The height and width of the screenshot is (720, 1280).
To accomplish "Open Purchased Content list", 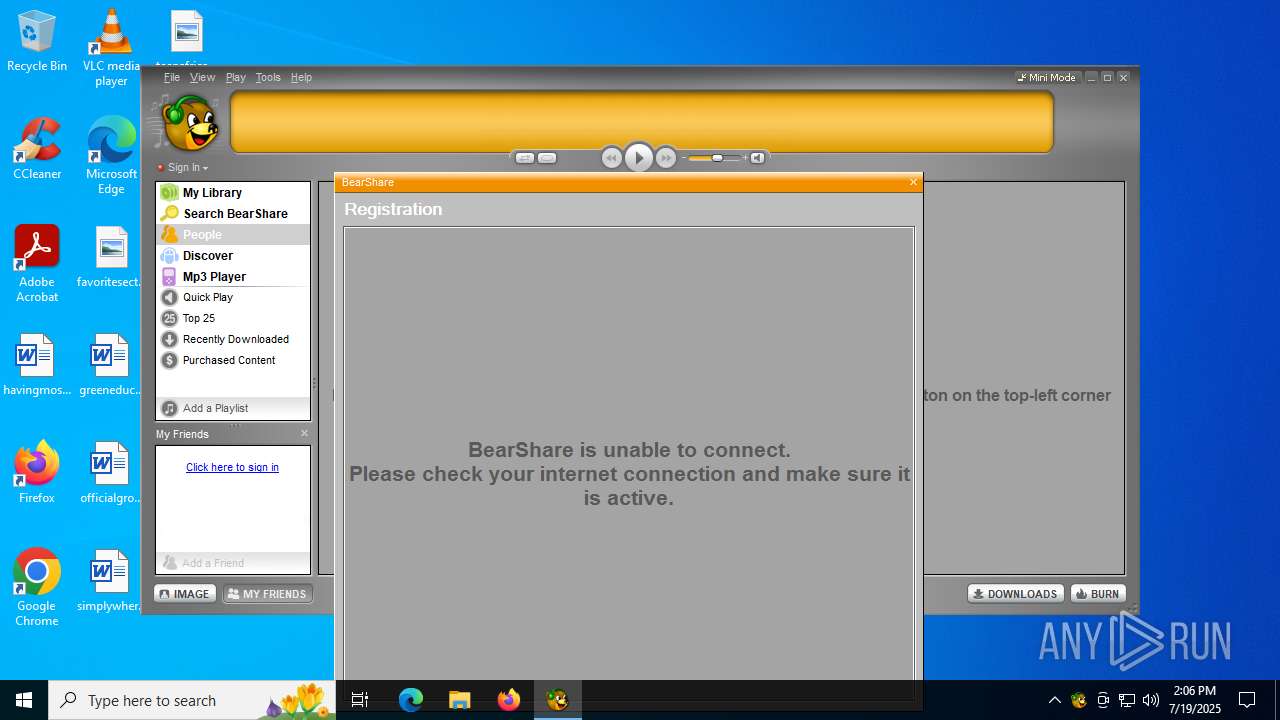I will point(233,360).
